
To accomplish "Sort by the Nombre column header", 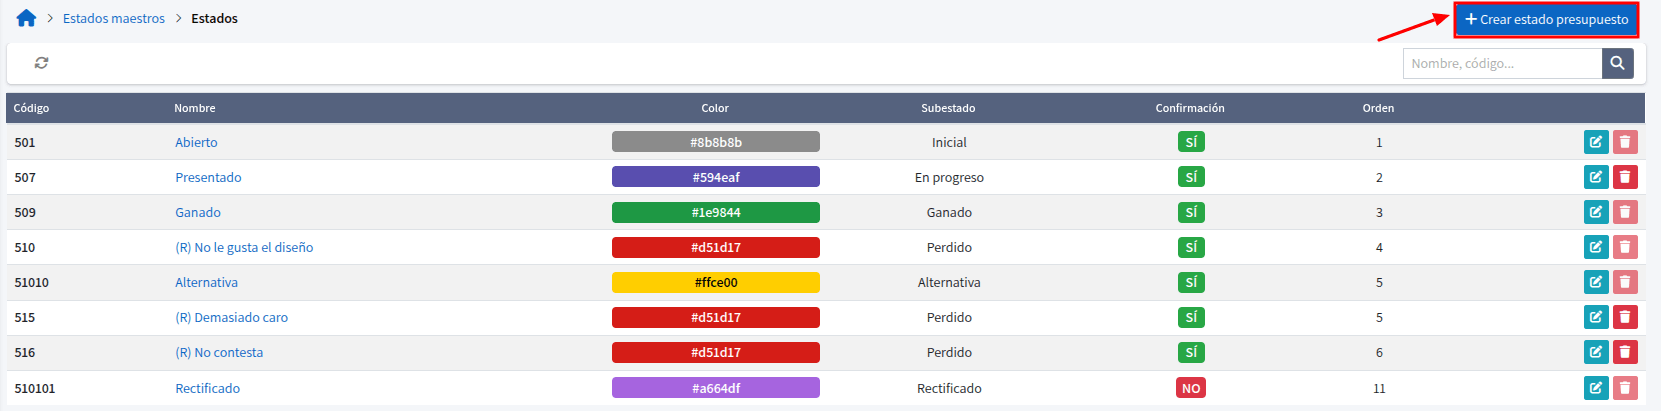I will (195, 108).
